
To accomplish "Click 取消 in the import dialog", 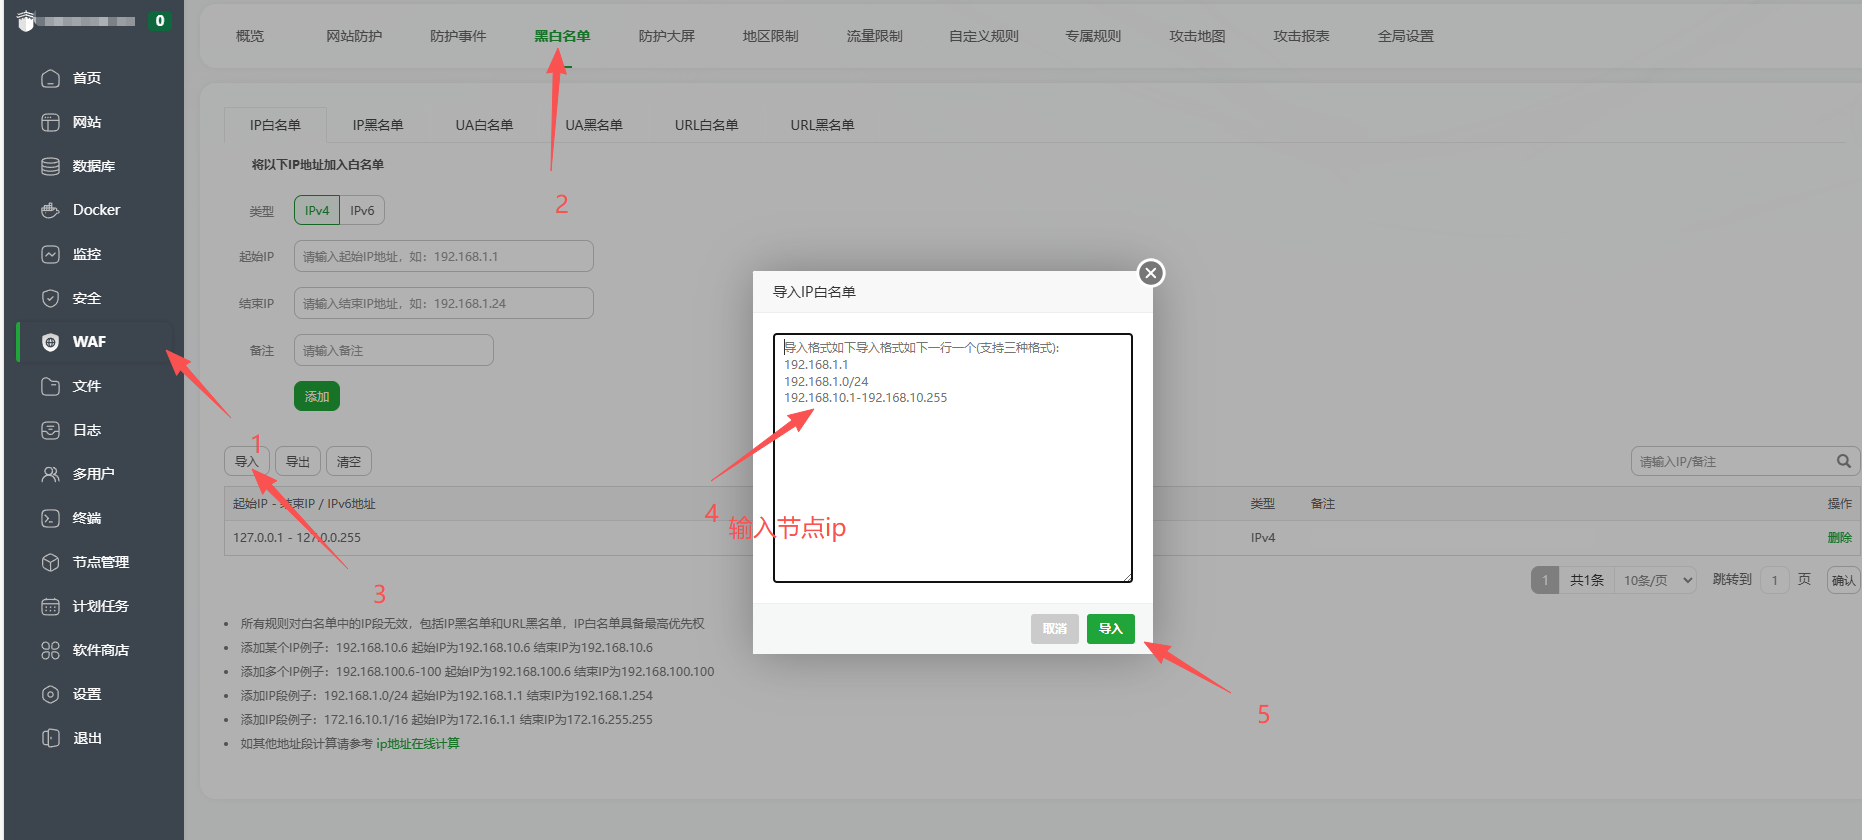I will tap(1055, 629).
